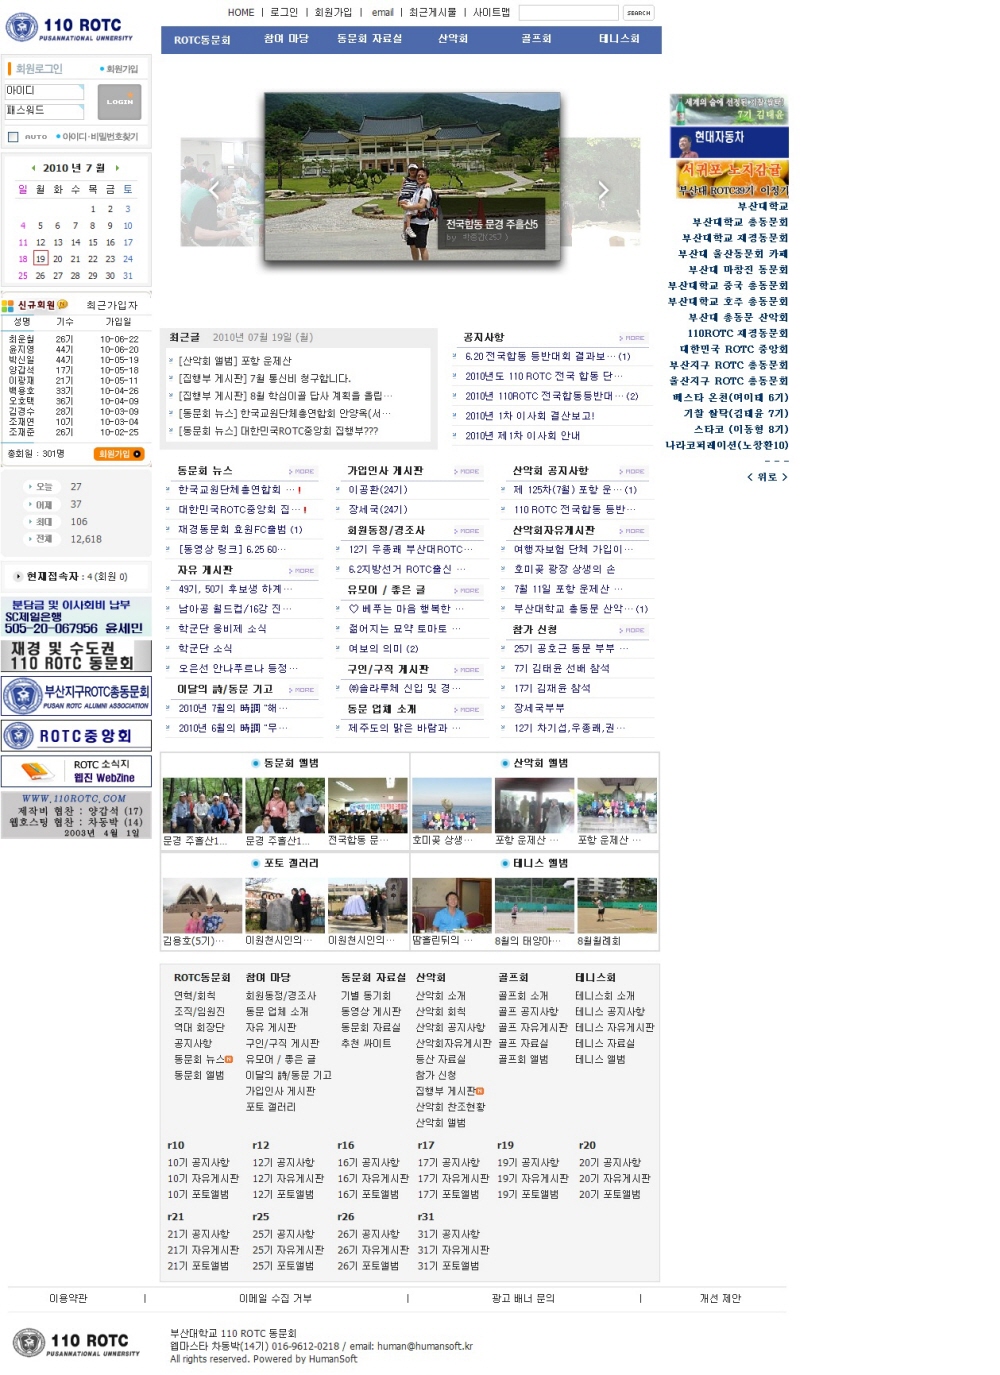Open the ROTC 소식지 WebZine banner
This screenshot has width=1000, height=1375.
(x=76, y=771)
